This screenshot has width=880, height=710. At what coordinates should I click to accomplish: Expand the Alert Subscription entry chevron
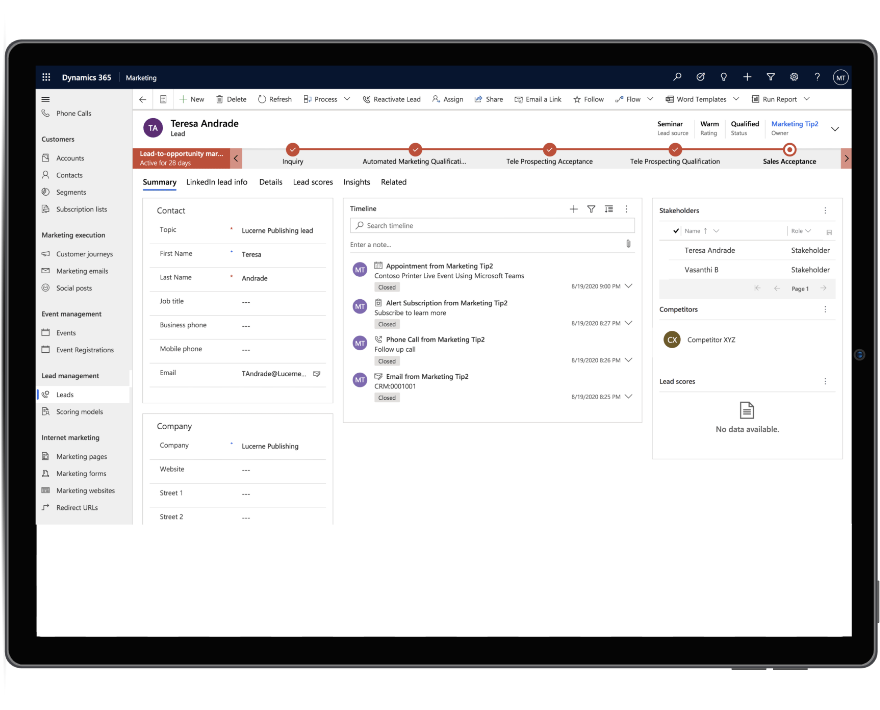pos(629,323)
